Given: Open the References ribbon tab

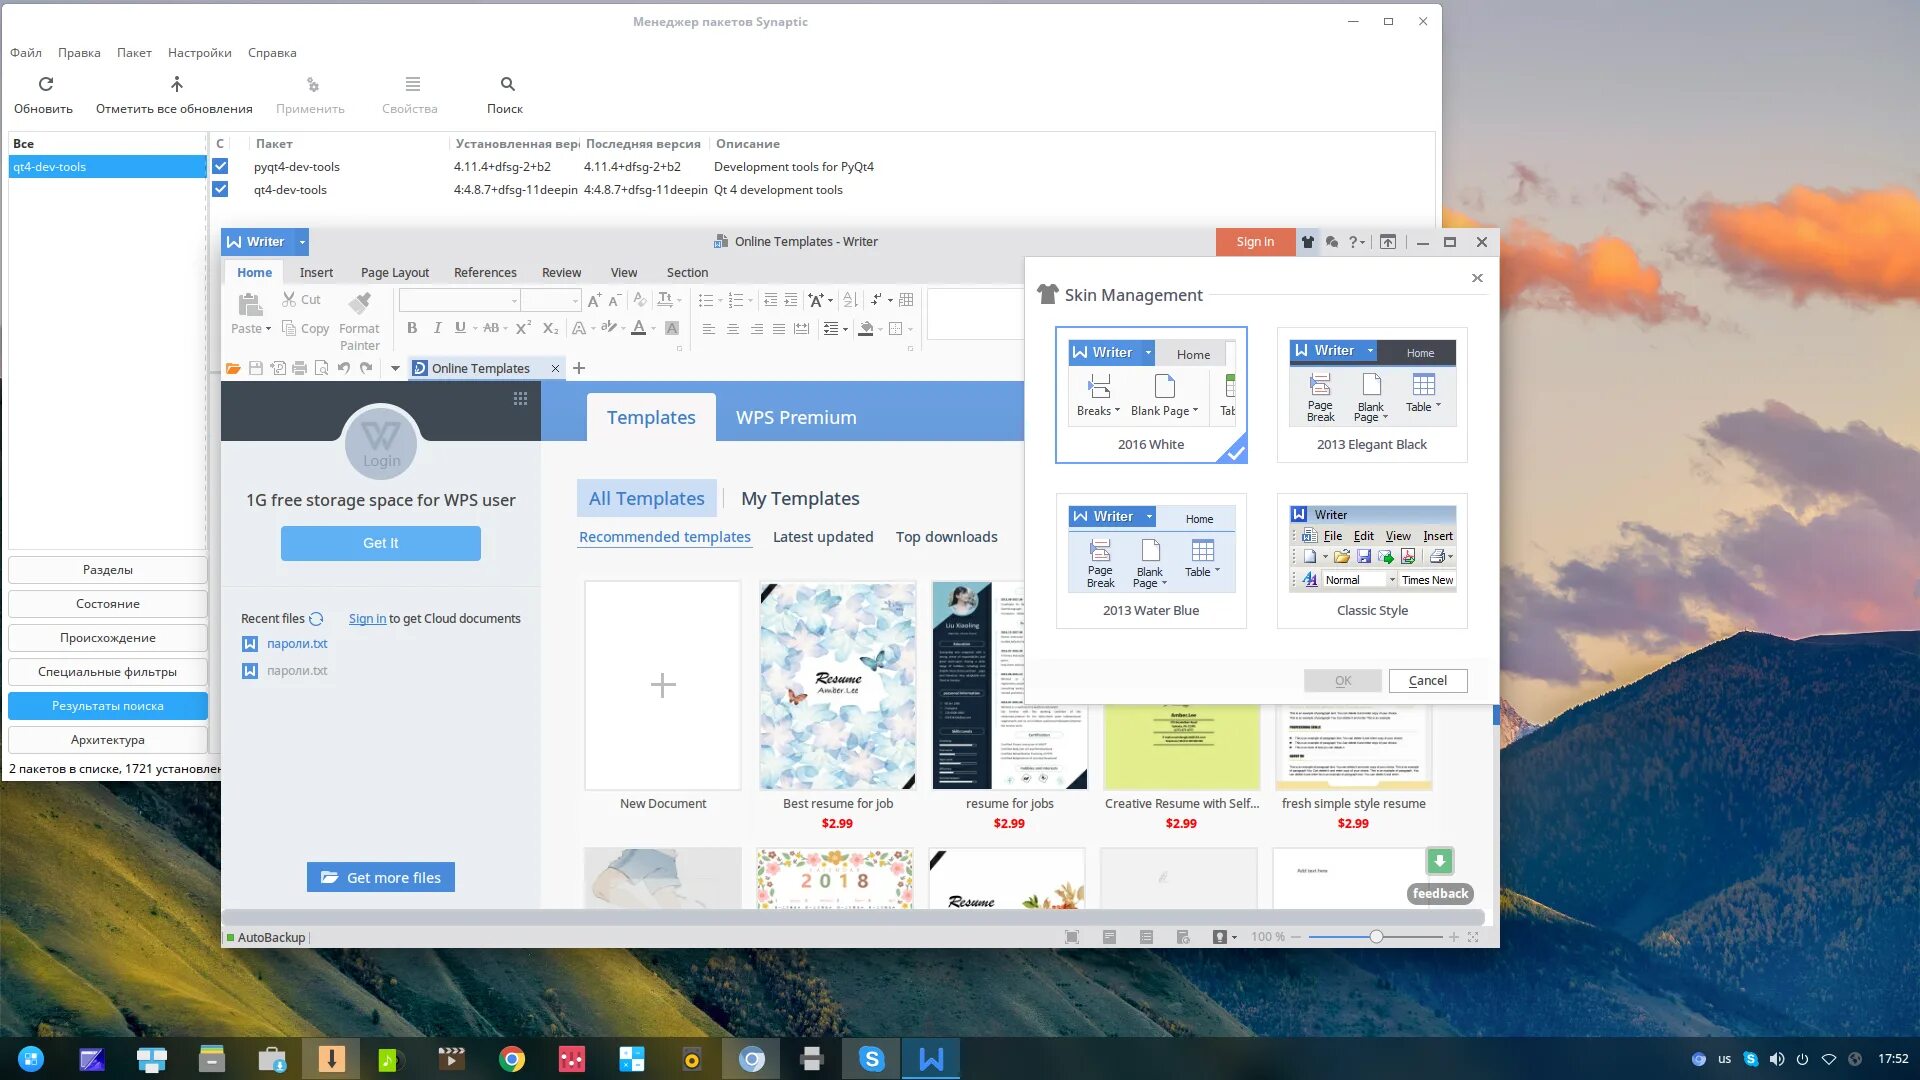Looking at the screenshot, I should click(485, 272).
